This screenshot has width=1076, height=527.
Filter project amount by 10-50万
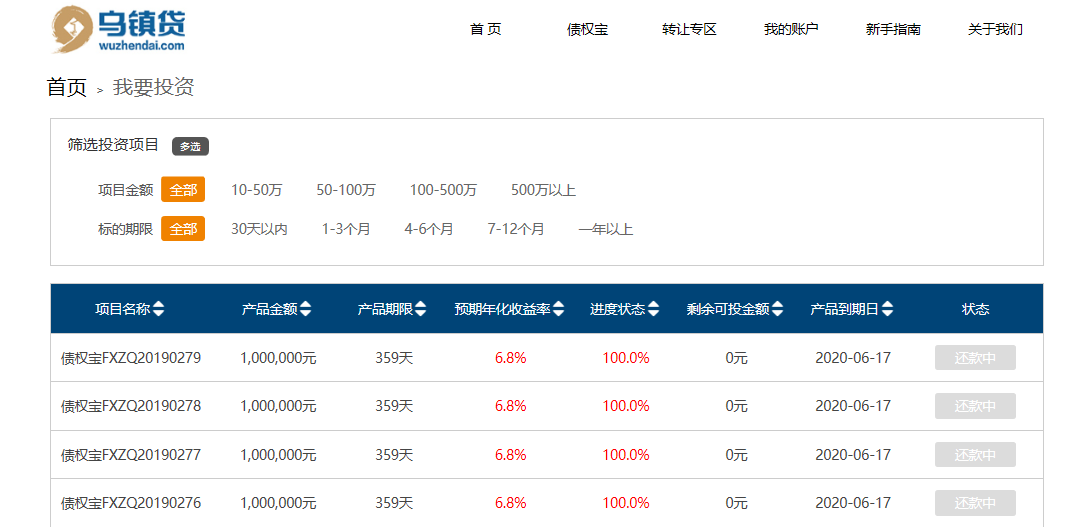257,190
